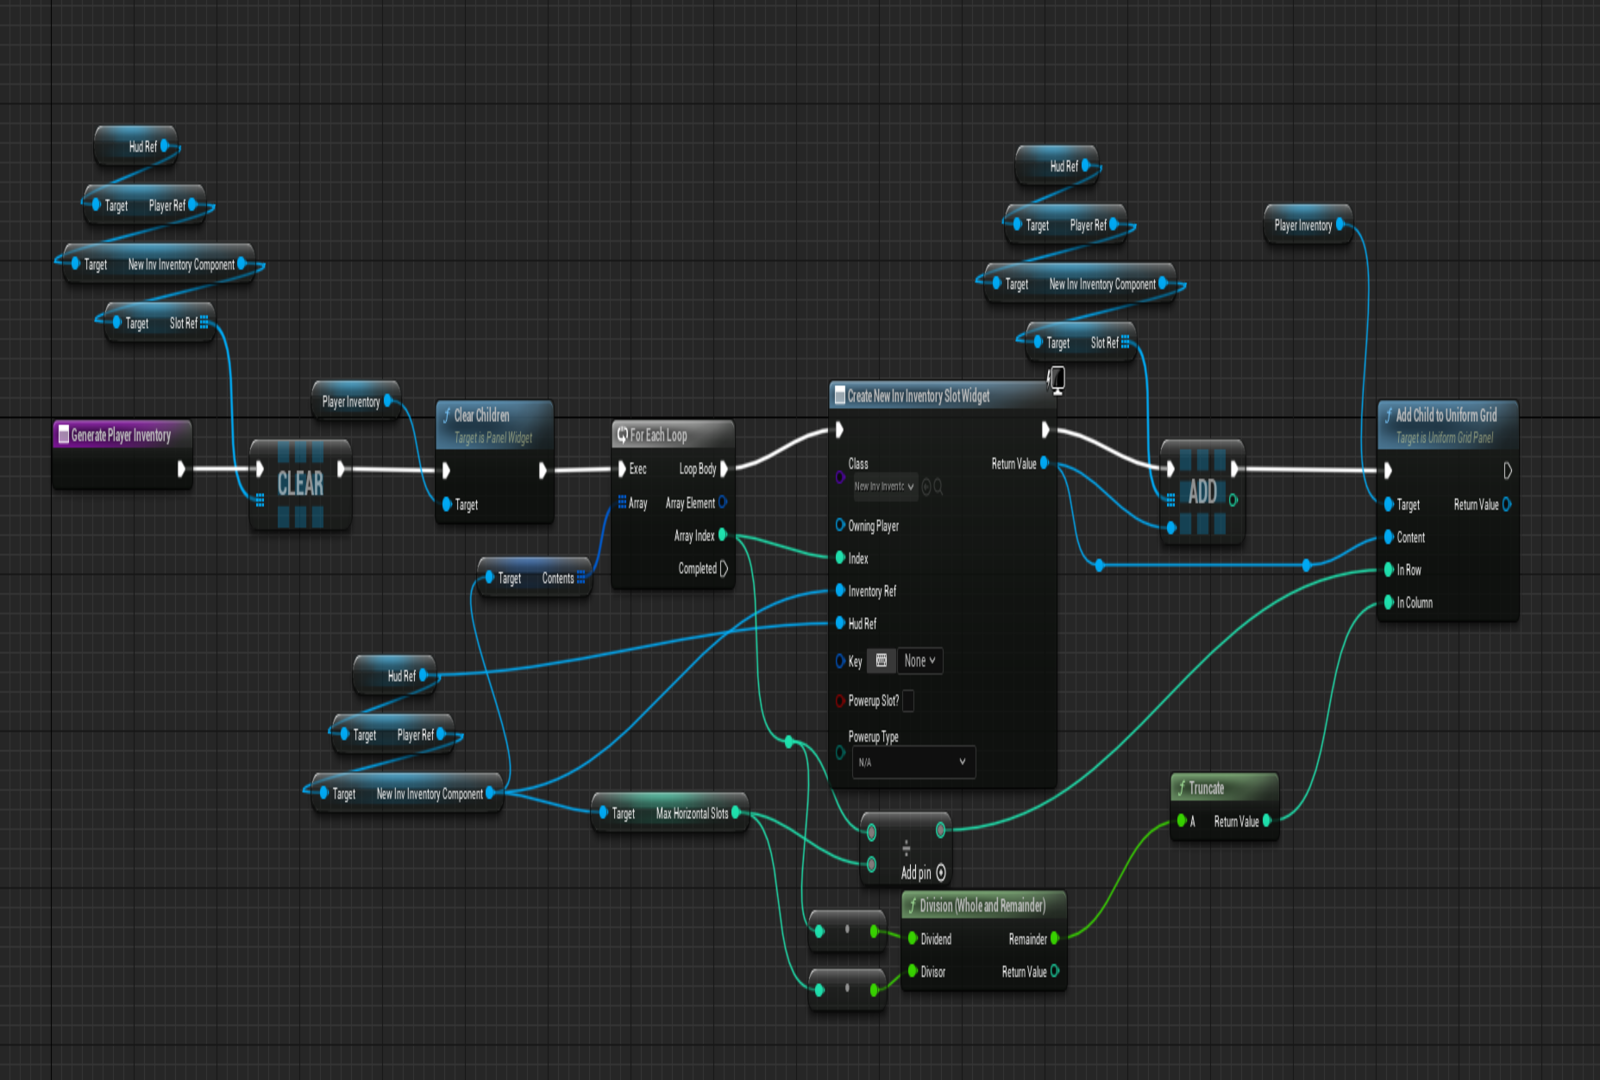The image size is (1600, 1080).
Task: Click the CLEAR array node
Action: click(x=300, y=485)
